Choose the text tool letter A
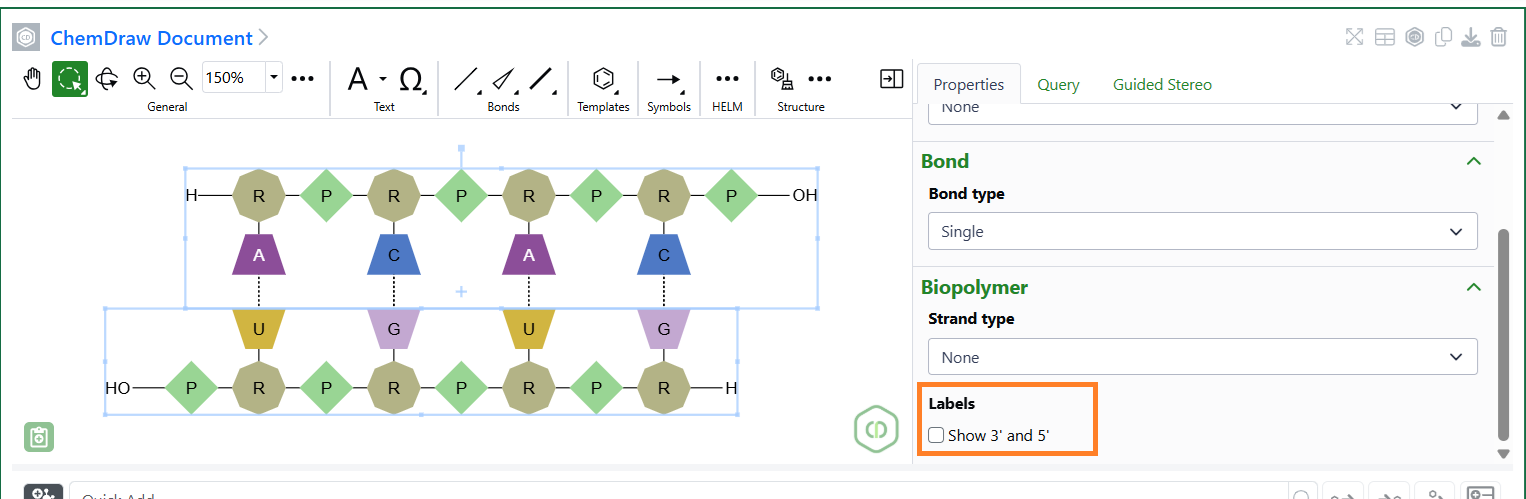This screenshot has height=499, width=1526. click(357, 79)
